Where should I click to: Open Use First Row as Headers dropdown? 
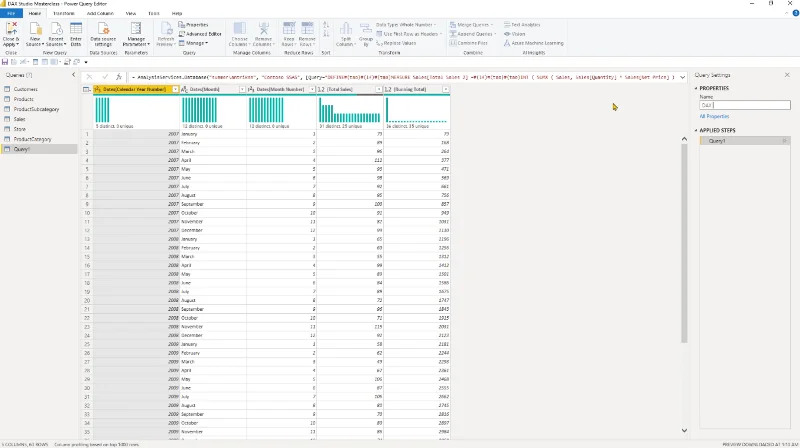click(409, 34)
